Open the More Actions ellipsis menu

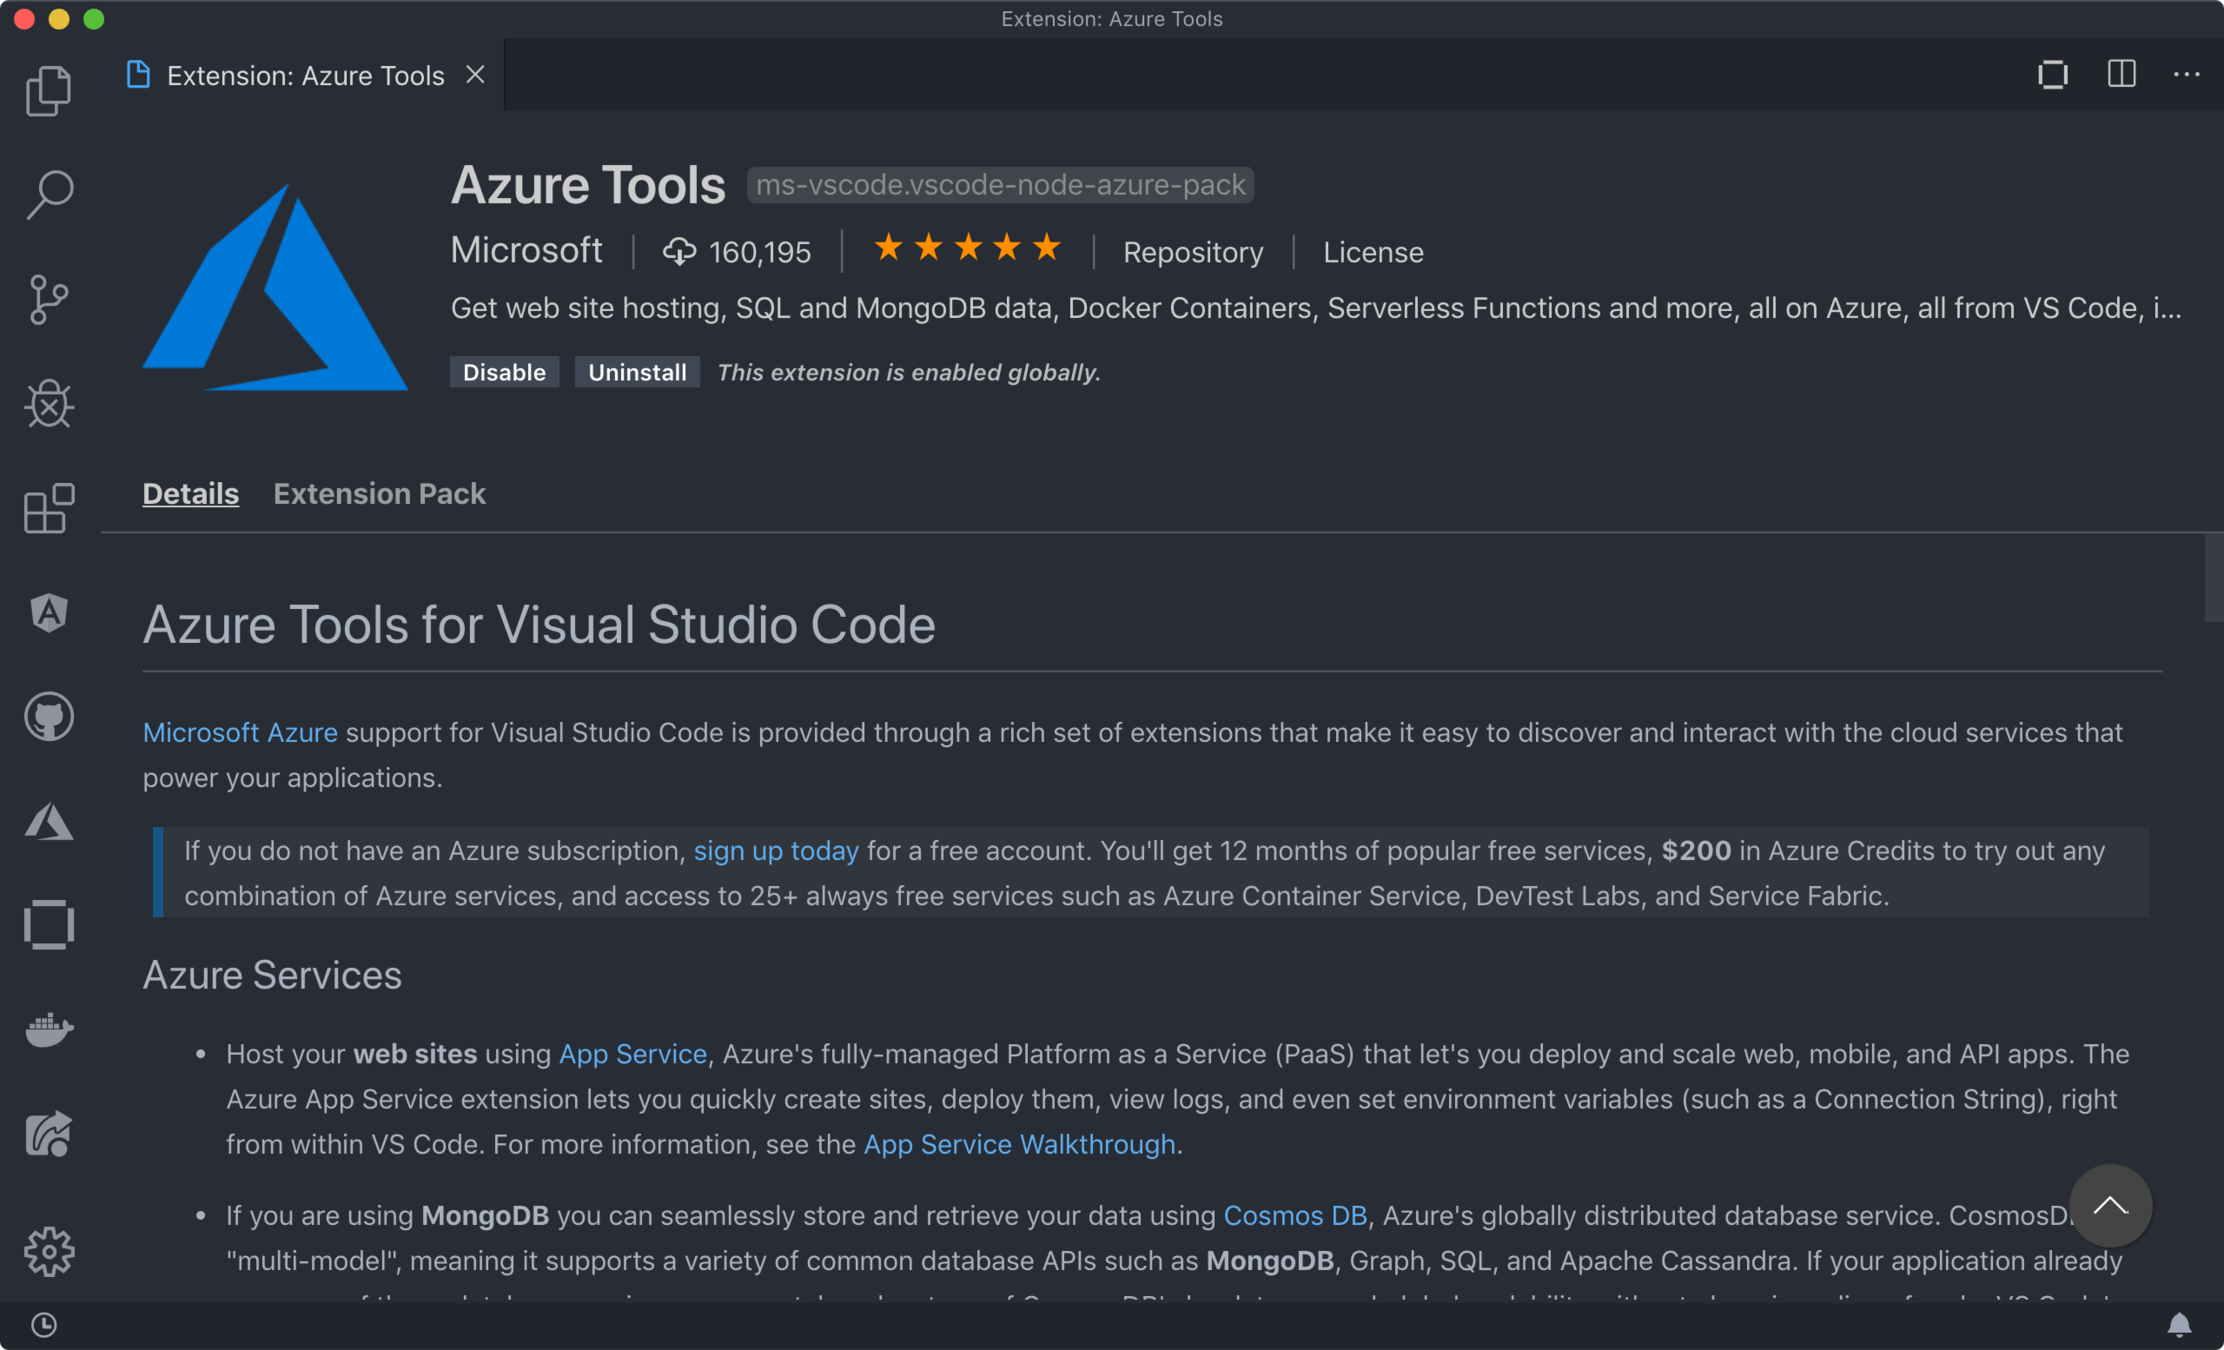pos(2186,74)
